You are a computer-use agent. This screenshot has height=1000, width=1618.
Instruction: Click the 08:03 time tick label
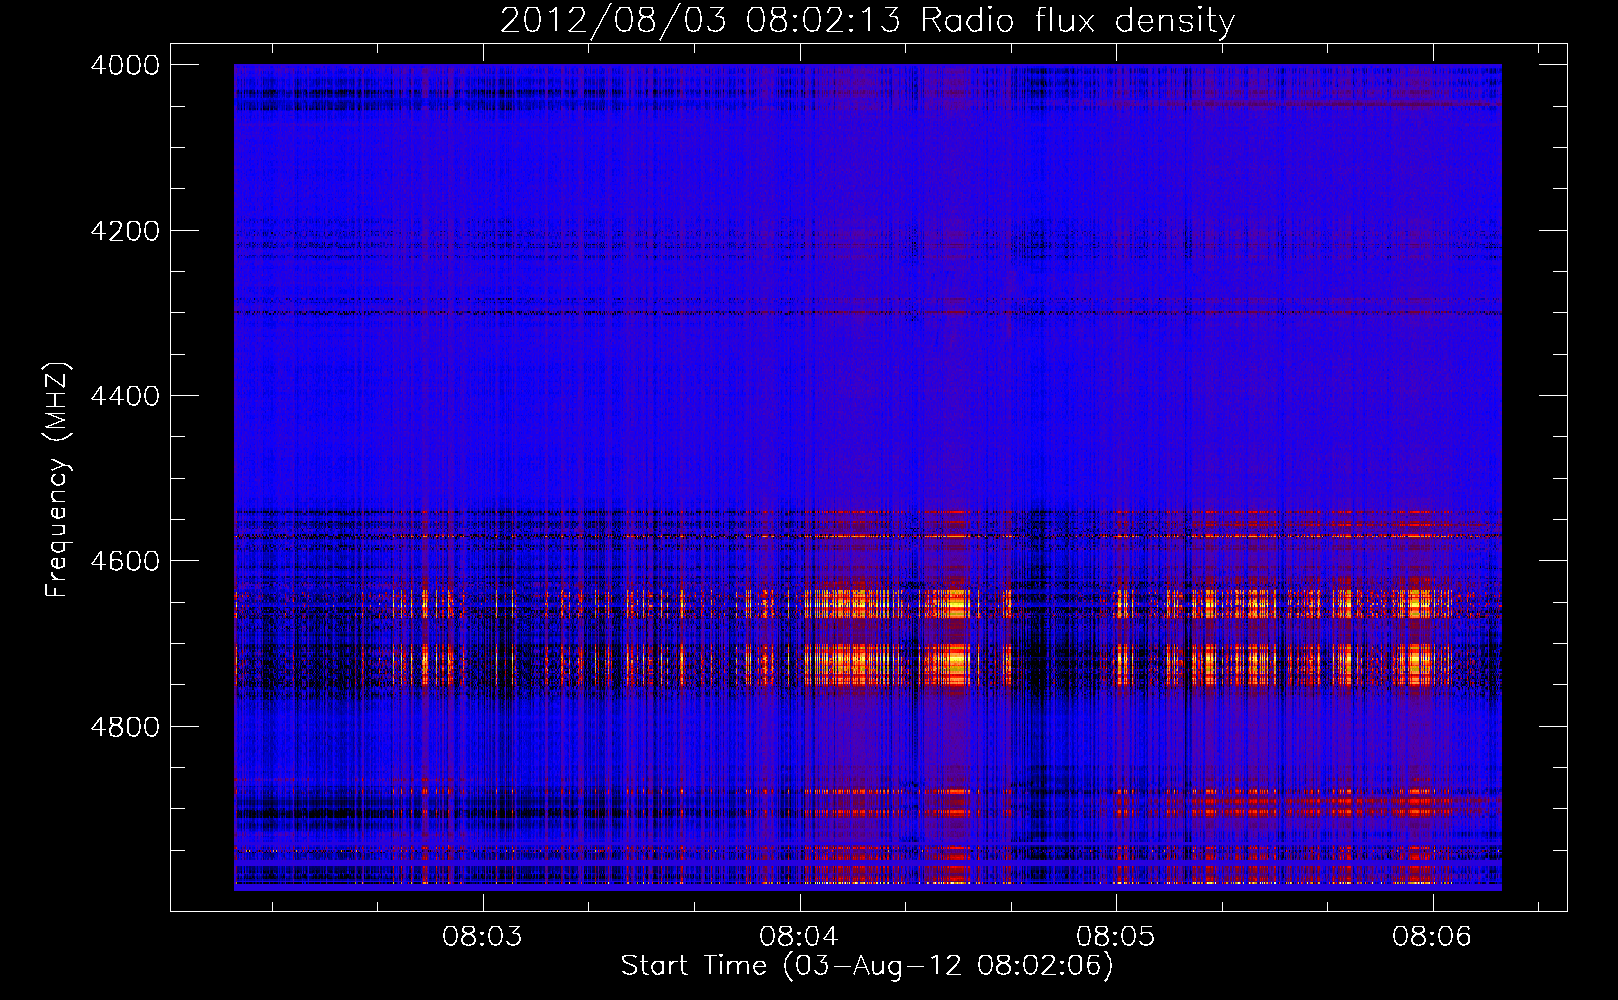pyautogui.click(x=482, y=937)
